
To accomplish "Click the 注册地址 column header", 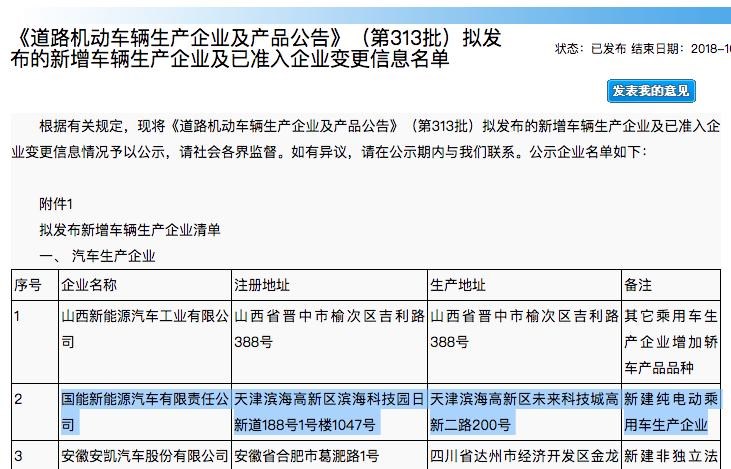I will [262, 285].
